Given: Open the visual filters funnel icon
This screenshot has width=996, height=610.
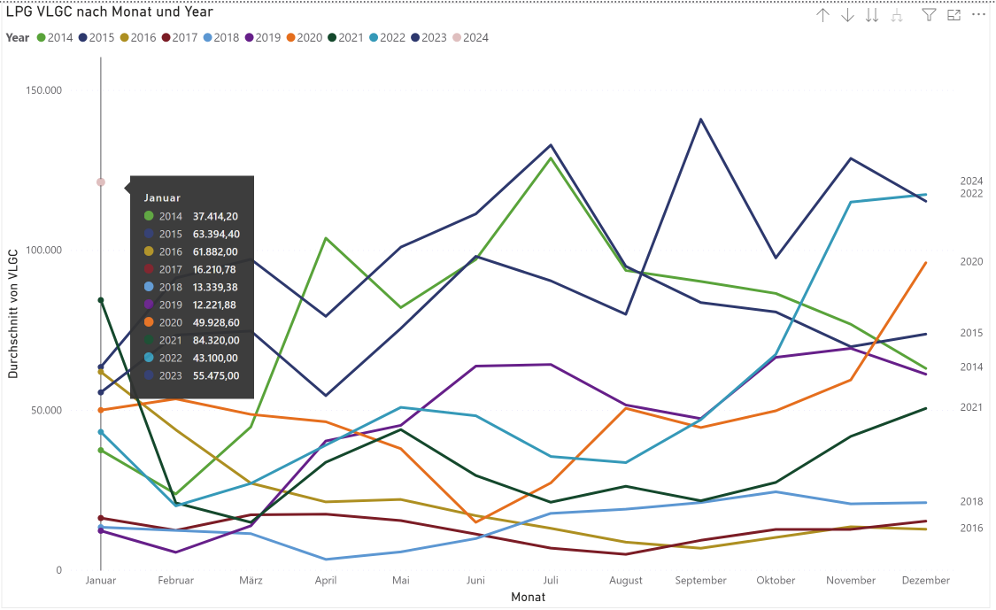Looking at the screenshot, I should point(928,15).
